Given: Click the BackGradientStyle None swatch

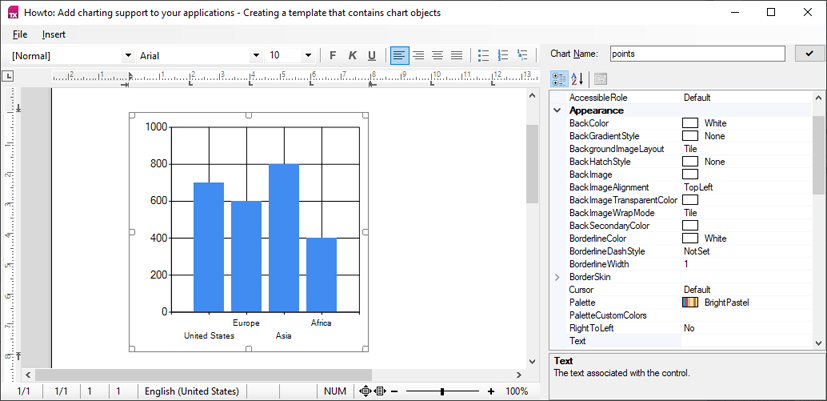Looking at the screenshot, I should (x=690, y=136).
